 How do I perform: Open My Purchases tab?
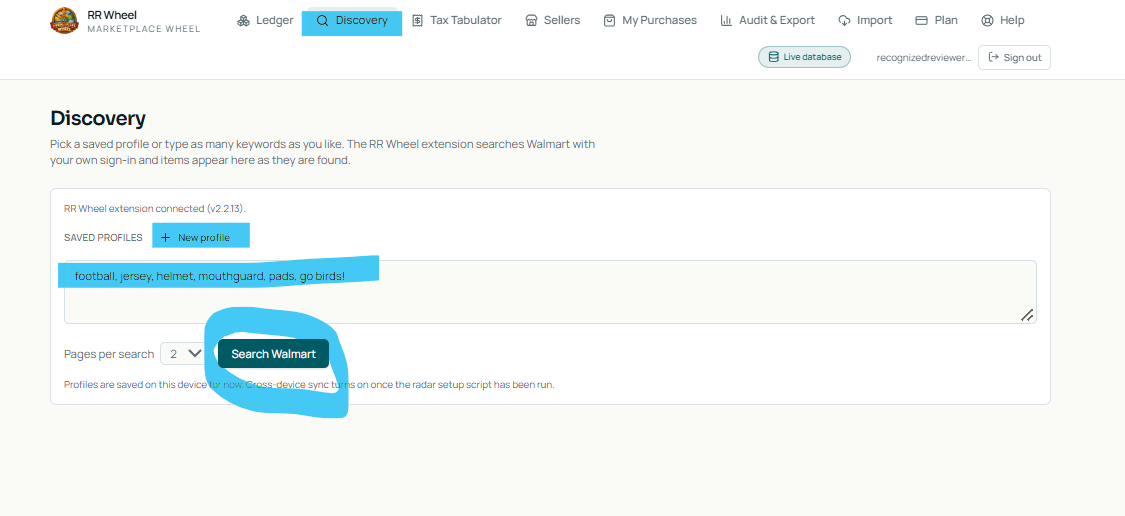click(649, 20)
